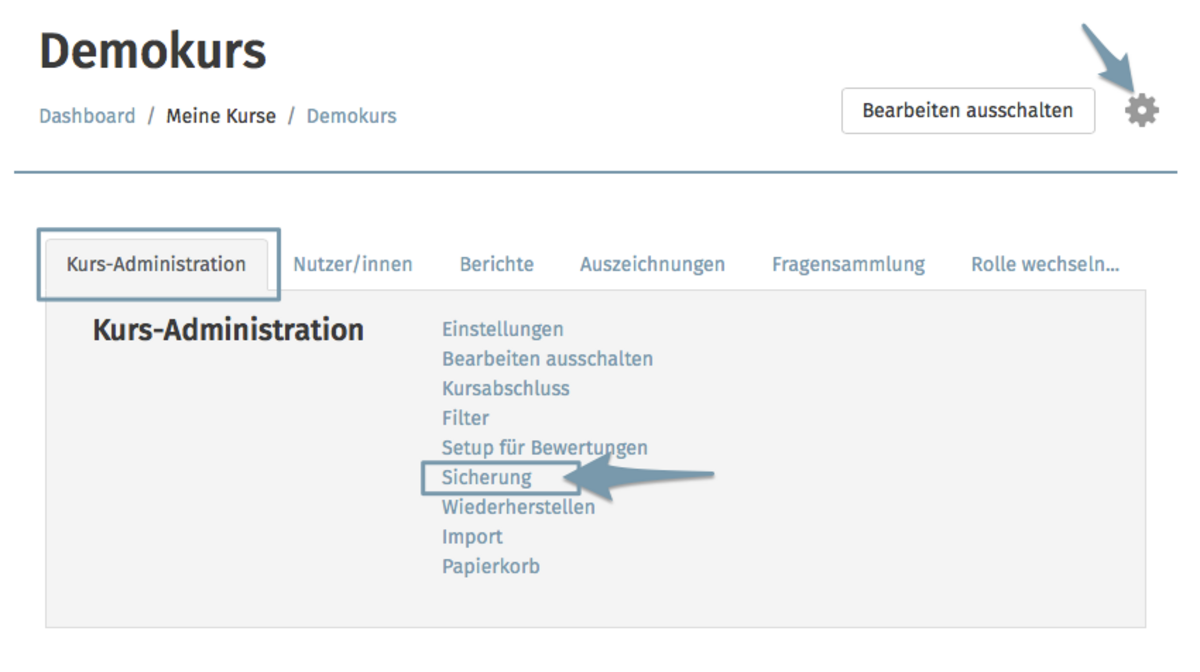Viewport: 1200px width, 672px height.
Task: Open Kursabschluss settings link
Action: pos(506,388)
